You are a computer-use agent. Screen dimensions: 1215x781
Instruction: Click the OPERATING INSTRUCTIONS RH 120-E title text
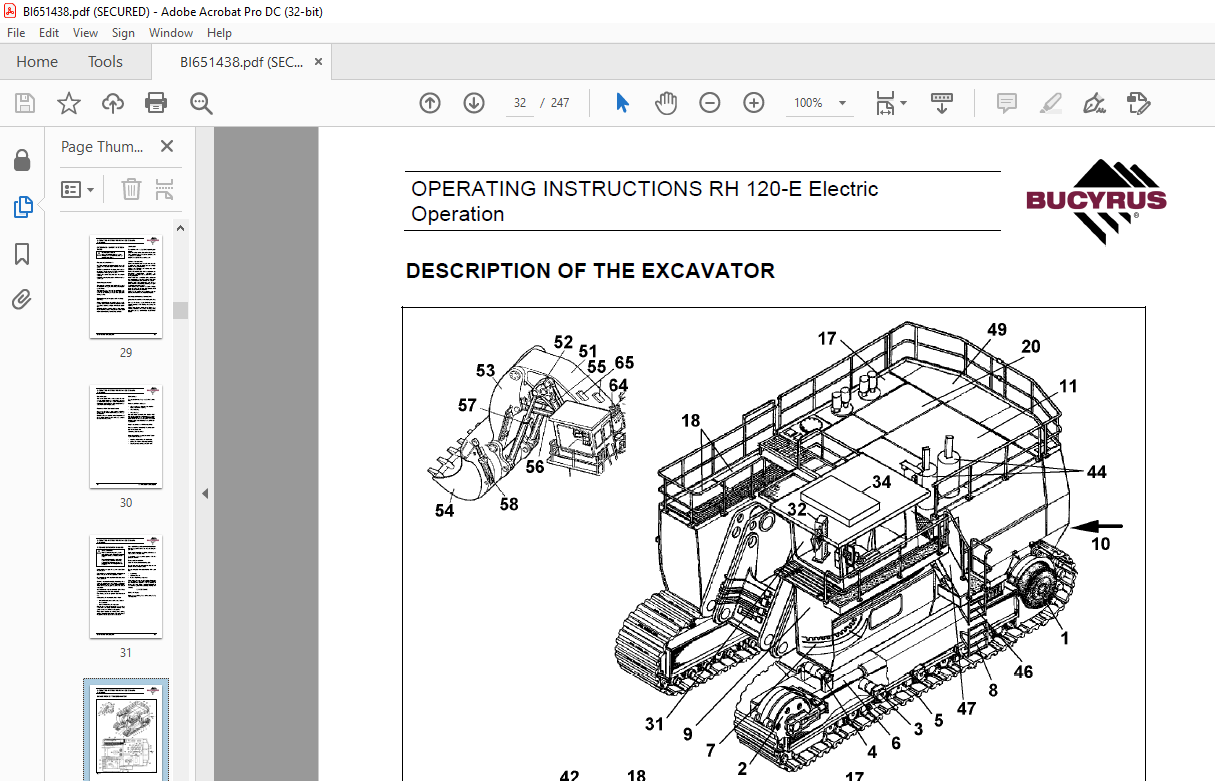pos(644,201)
